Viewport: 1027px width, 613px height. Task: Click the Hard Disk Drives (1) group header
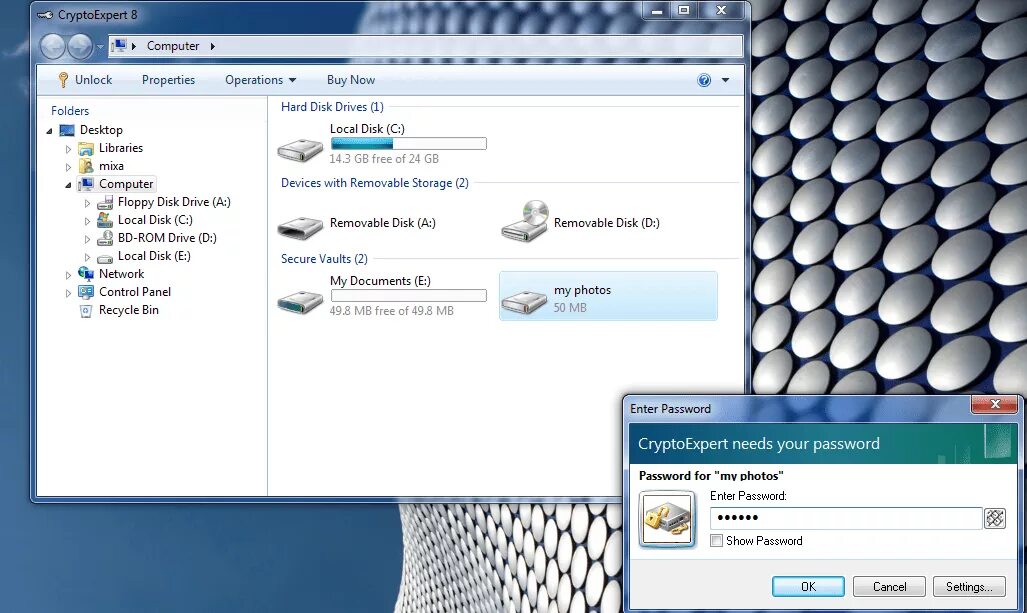pos(332,107)
